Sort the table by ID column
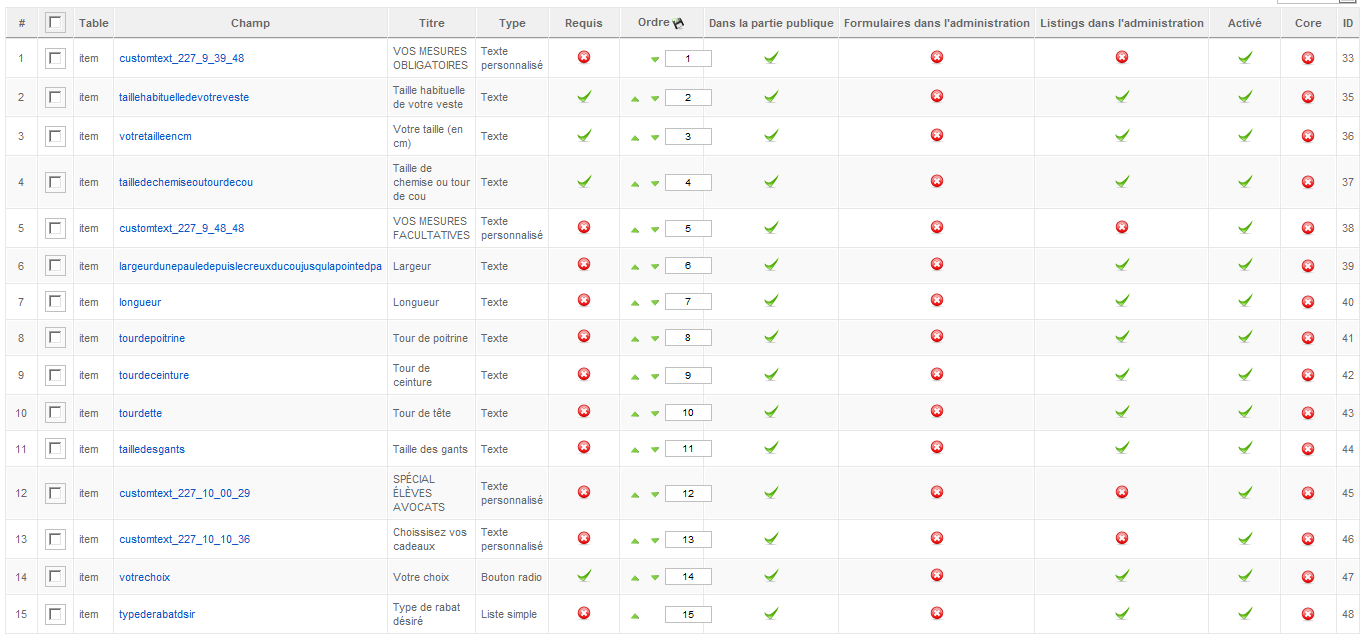The image size is (1368, 640). 1348,23
